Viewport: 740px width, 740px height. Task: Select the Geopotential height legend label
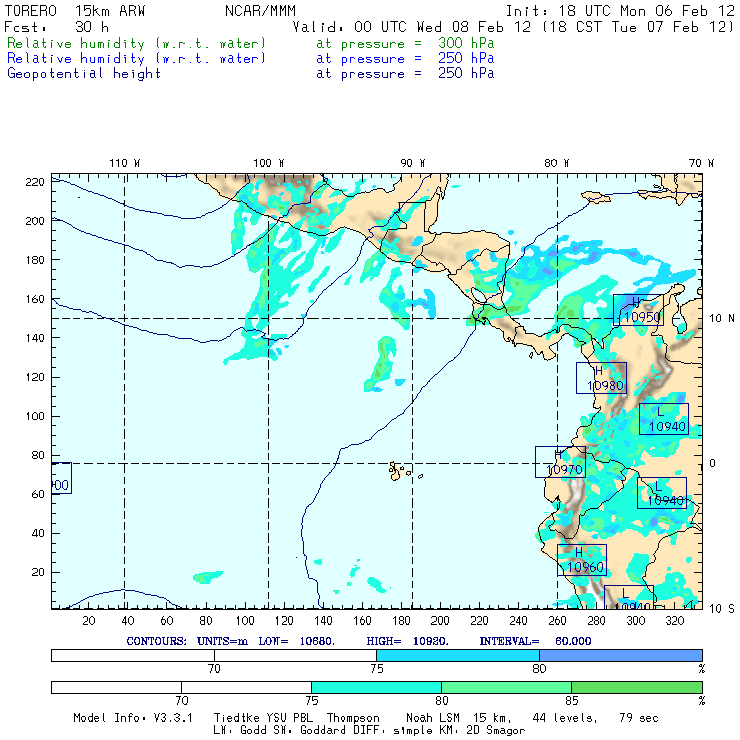click(84, 74)
